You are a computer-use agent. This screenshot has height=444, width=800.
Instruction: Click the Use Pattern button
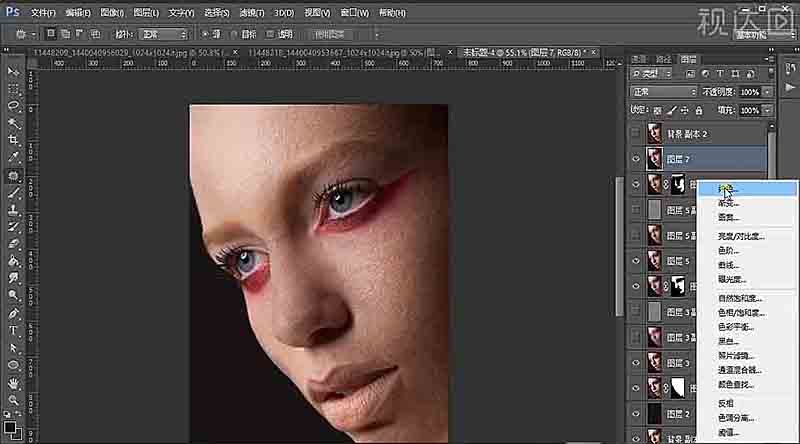[329, 34]
